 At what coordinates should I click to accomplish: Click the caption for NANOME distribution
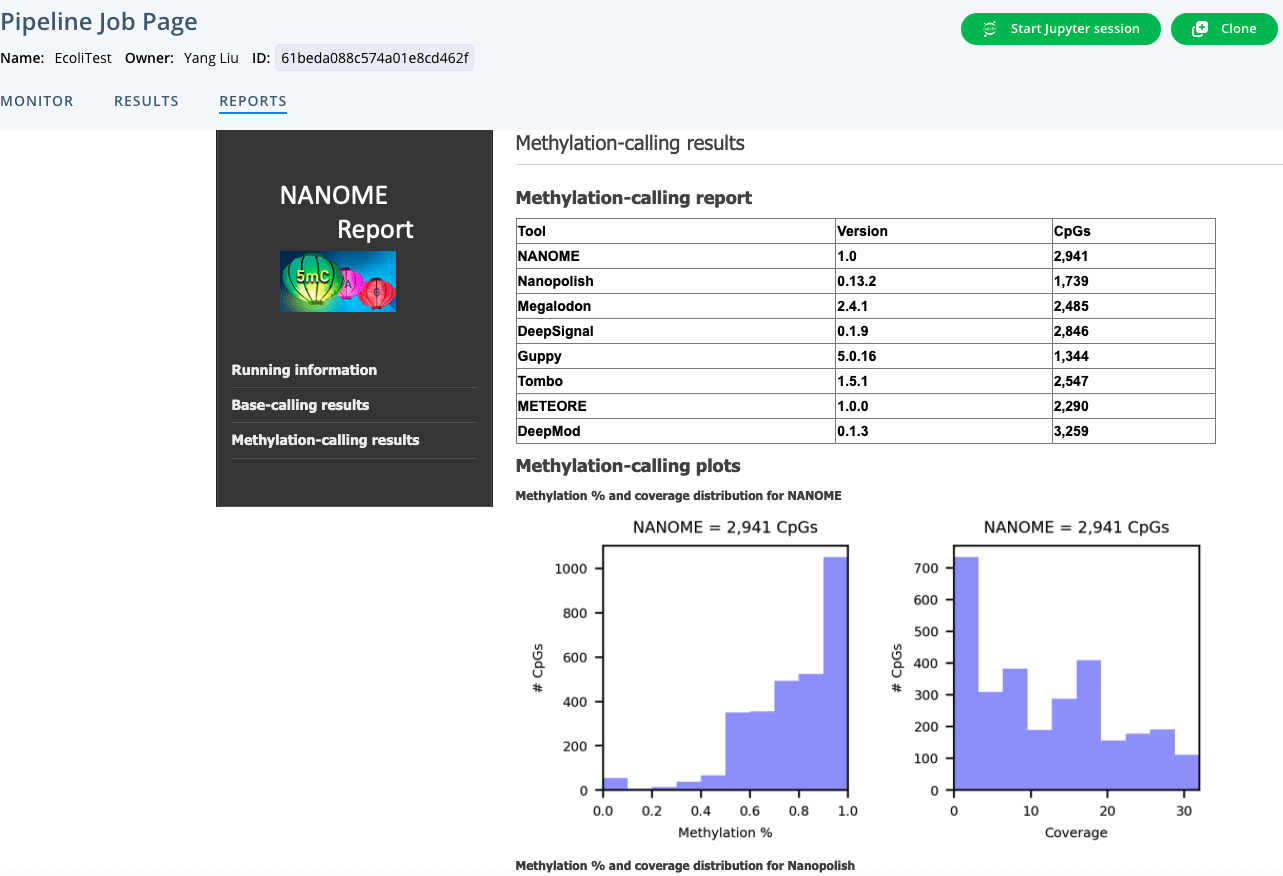[x=678, y=495]
